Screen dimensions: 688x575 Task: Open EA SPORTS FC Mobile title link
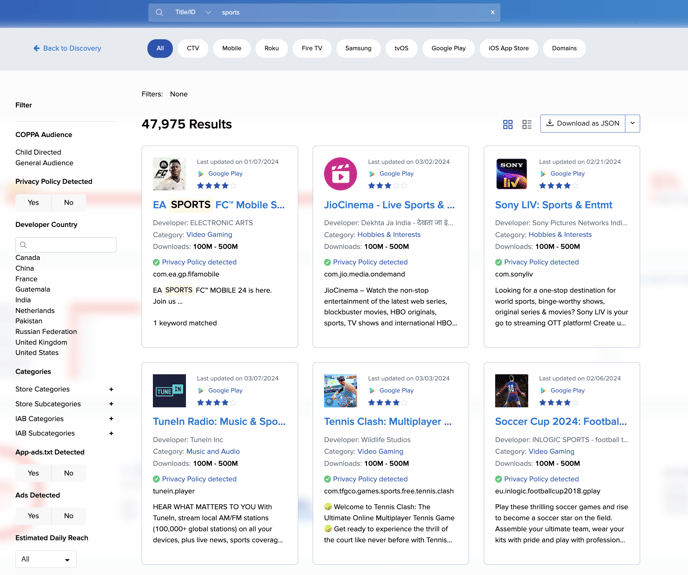click(x=219, y=205)
